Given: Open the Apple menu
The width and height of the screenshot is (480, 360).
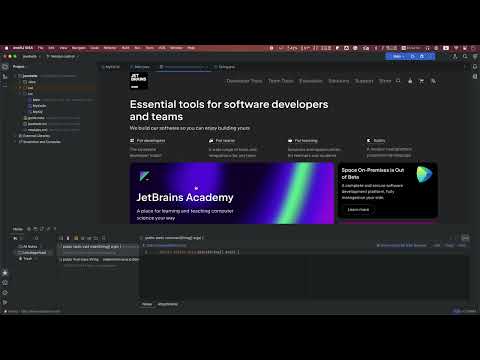Looking at the screenshot, I should pos(6,48).
